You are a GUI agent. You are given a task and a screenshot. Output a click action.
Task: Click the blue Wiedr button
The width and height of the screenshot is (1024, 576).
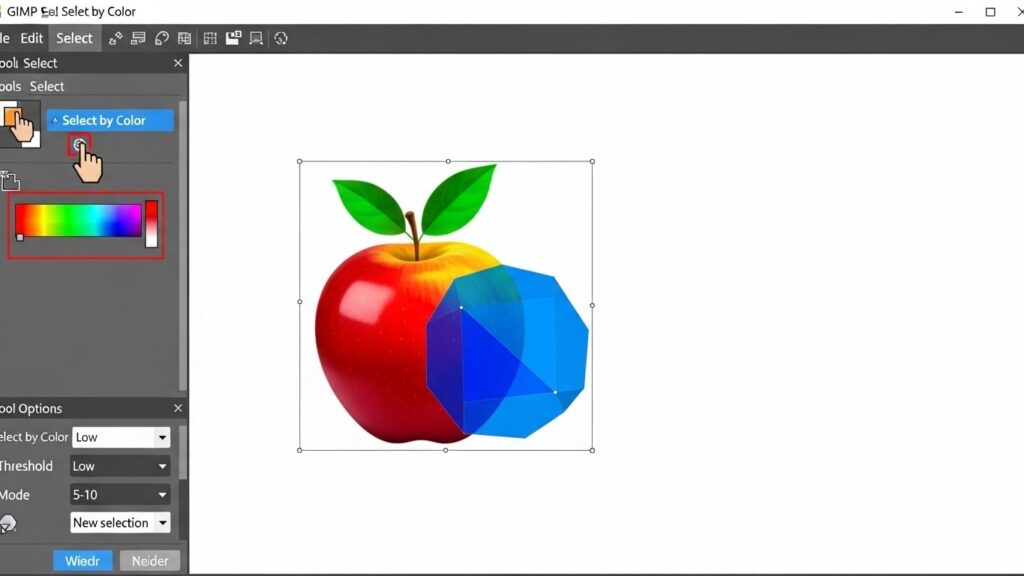point(82,560)
